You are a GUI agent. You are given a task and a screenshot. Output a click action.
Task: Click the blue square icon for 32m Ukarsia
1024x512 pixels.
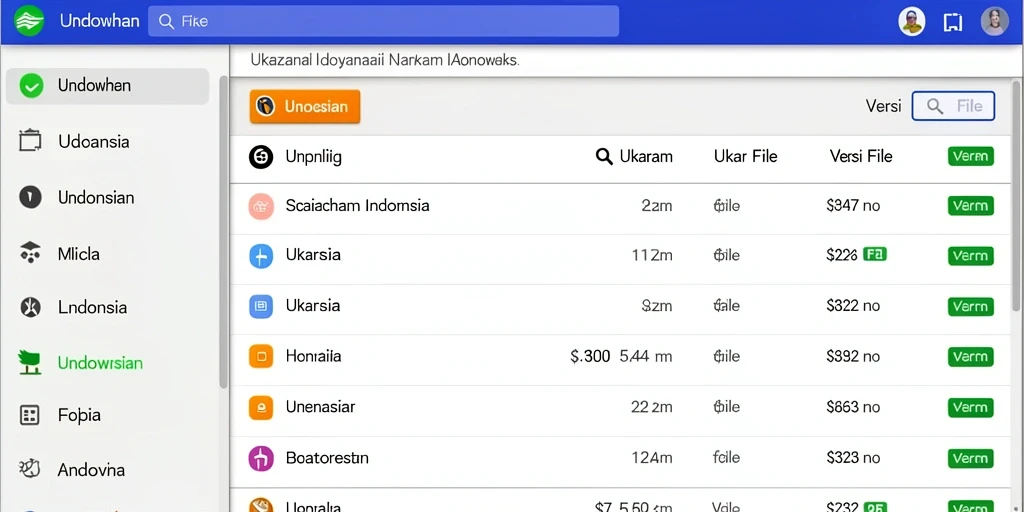pyautogui.click(x=261, y=306)
